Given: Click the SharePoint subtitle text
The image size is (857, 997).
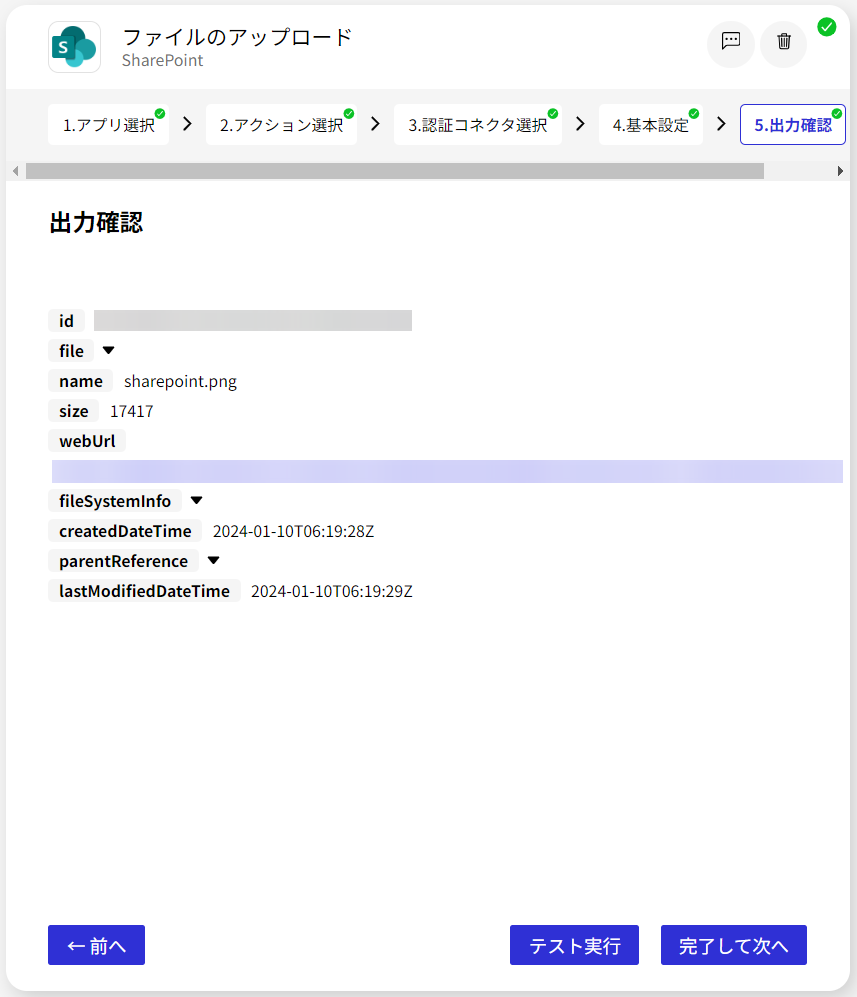Looking at the screenshot, I should (163, 60).
